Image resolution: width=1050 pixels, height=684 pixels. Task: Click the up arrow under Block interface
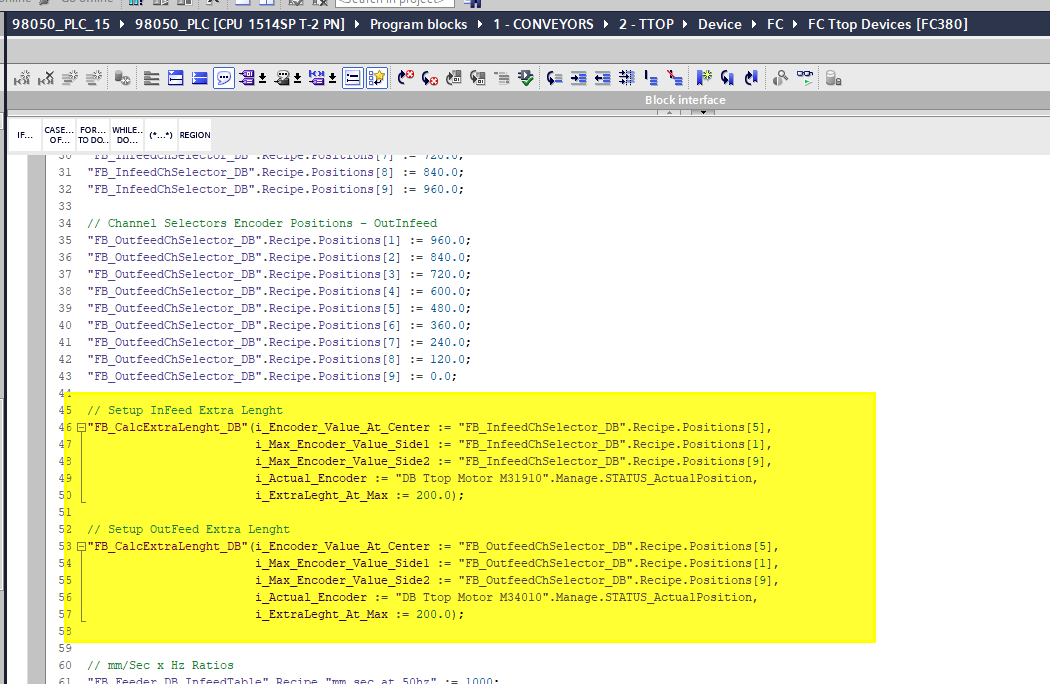669,113
